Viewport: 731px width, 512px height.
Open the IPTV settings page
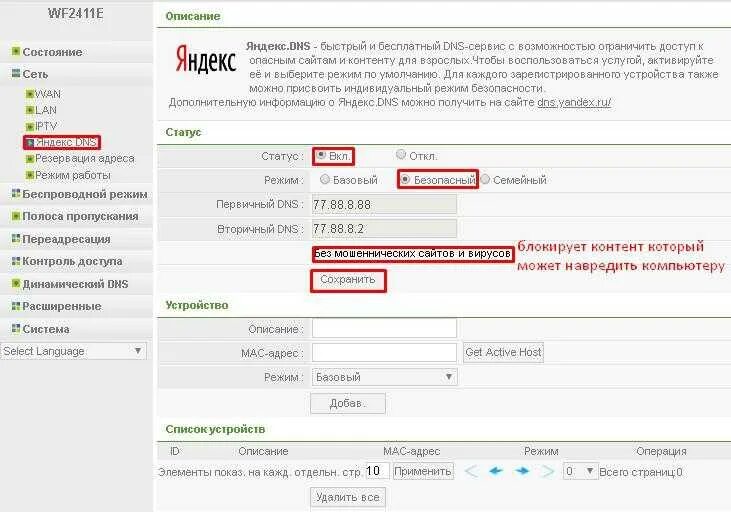pos(46,126)
